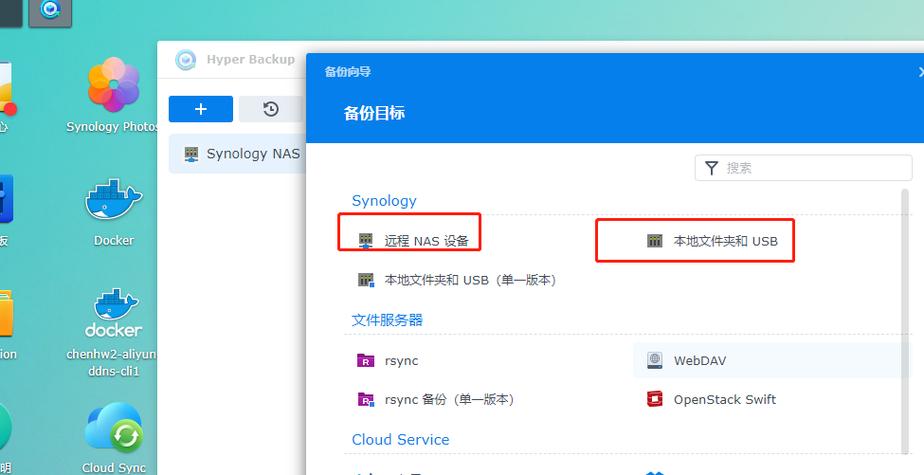Click the 备份目标 wizard heading
The width and height of the screenshot is (924, 475).
tap(374, 113)
